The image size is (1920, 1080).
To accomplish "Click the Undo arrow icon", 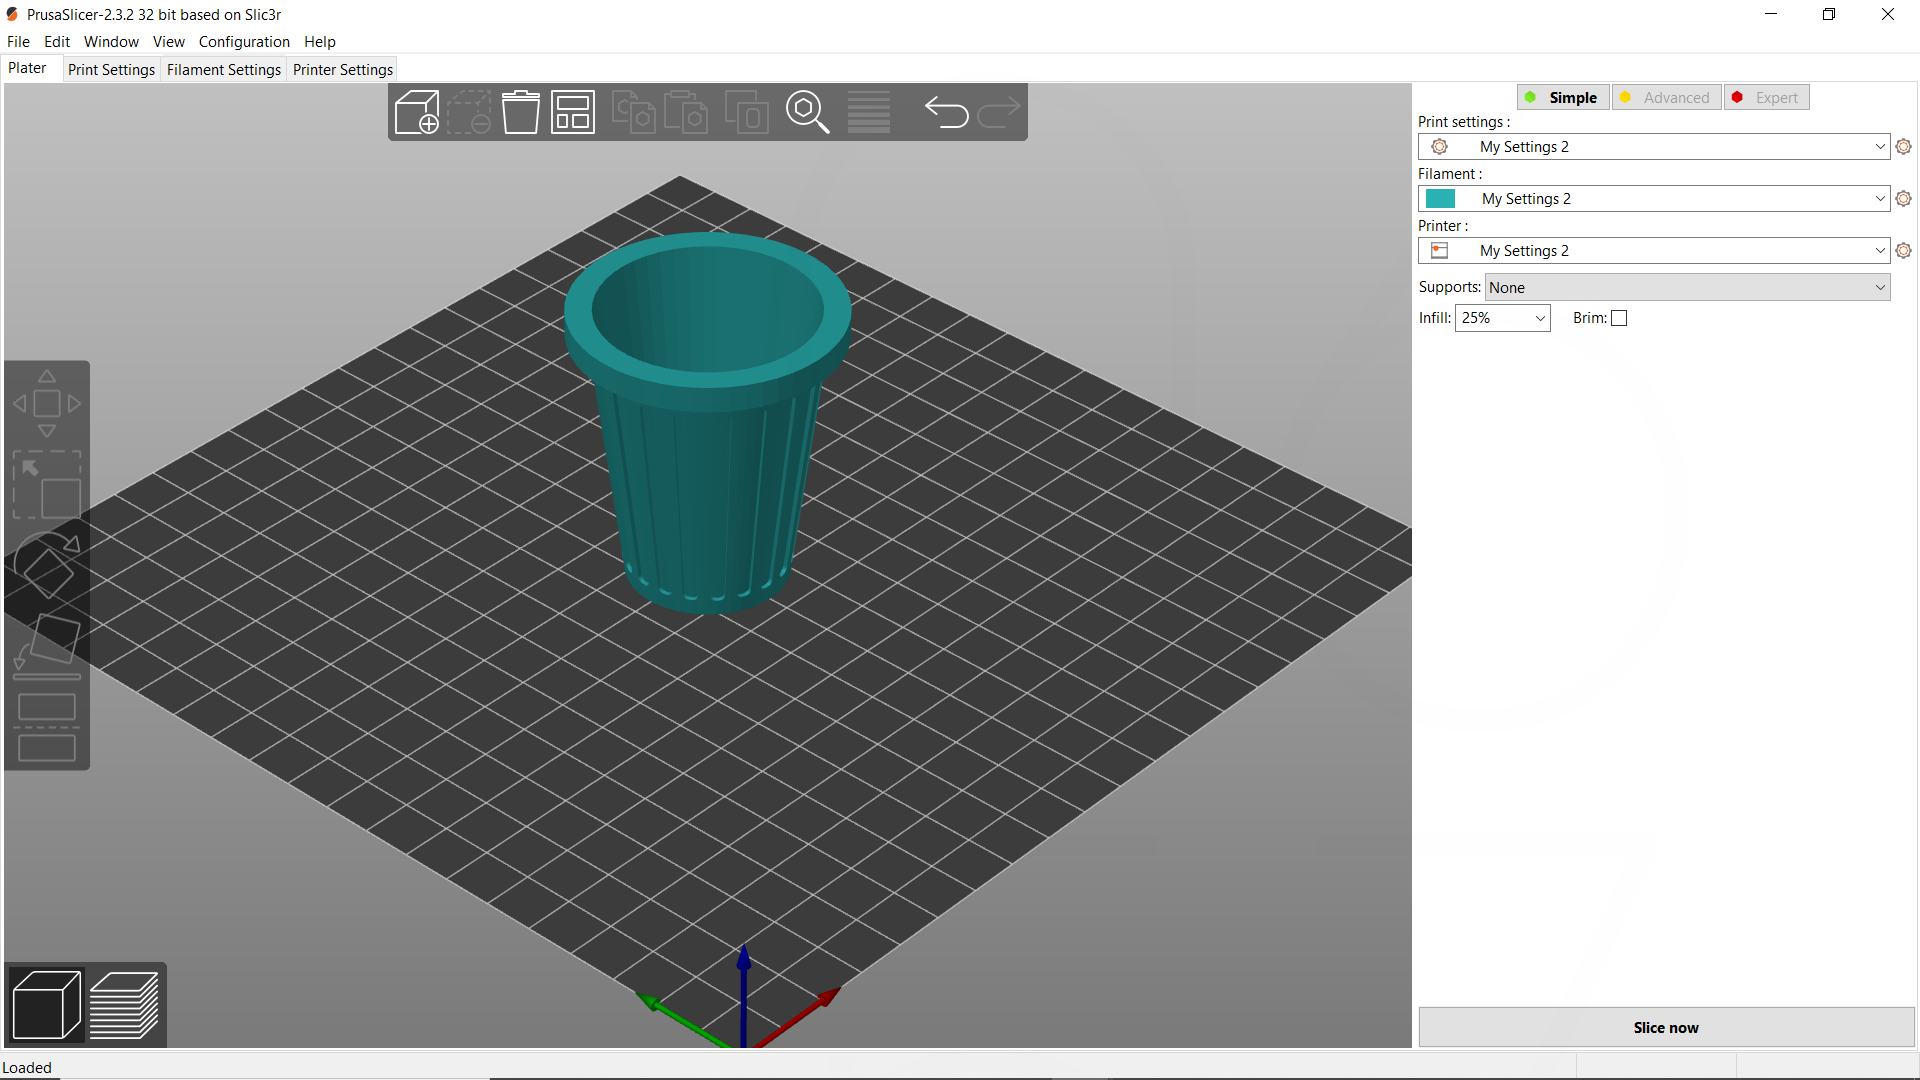I will click(x=946, y=112).
